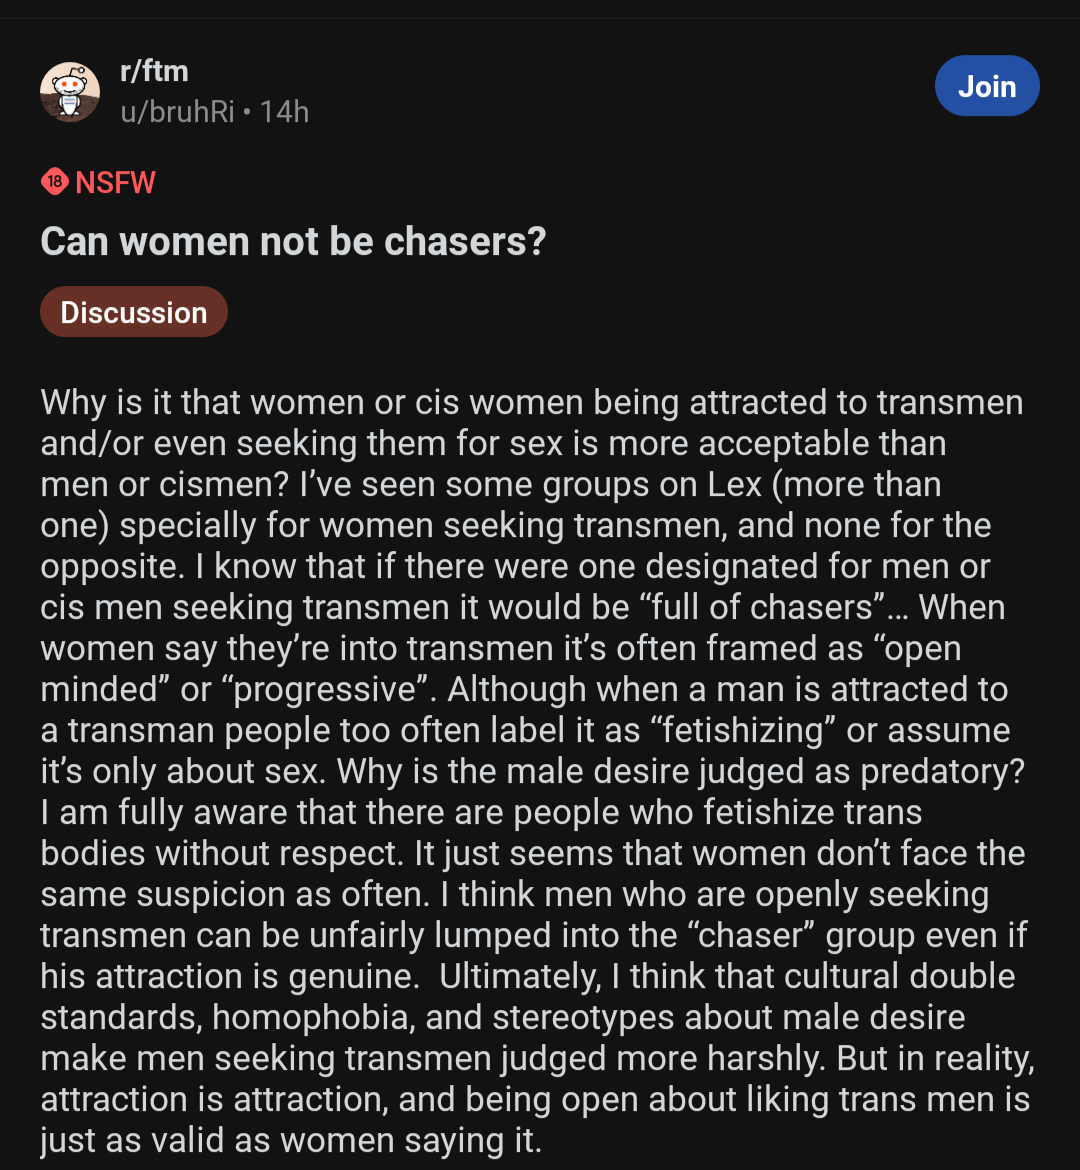Join the r/ftm community
The image size is (1080, 1170).
987,86
